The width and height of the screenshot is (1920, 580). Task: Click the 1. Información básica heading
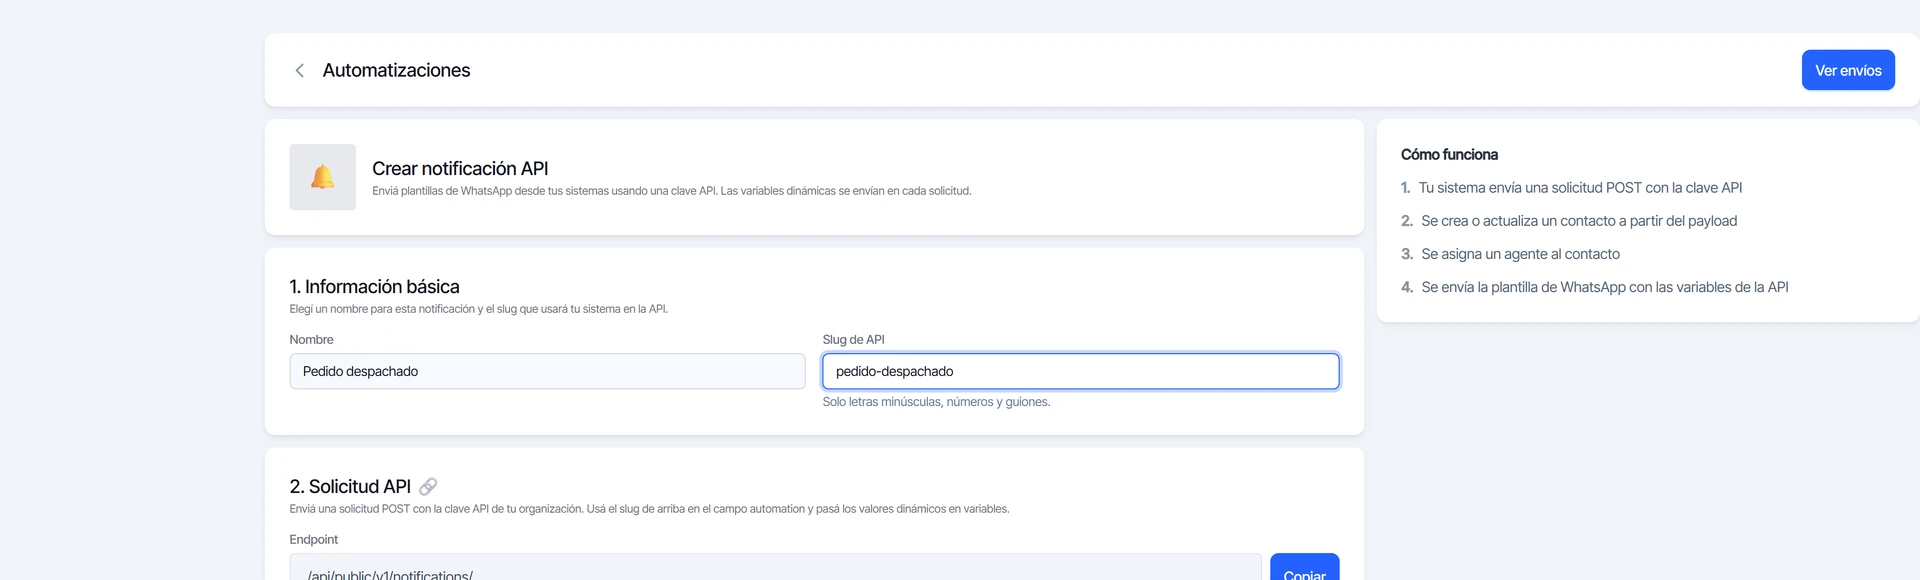click(x=374, y=287)
